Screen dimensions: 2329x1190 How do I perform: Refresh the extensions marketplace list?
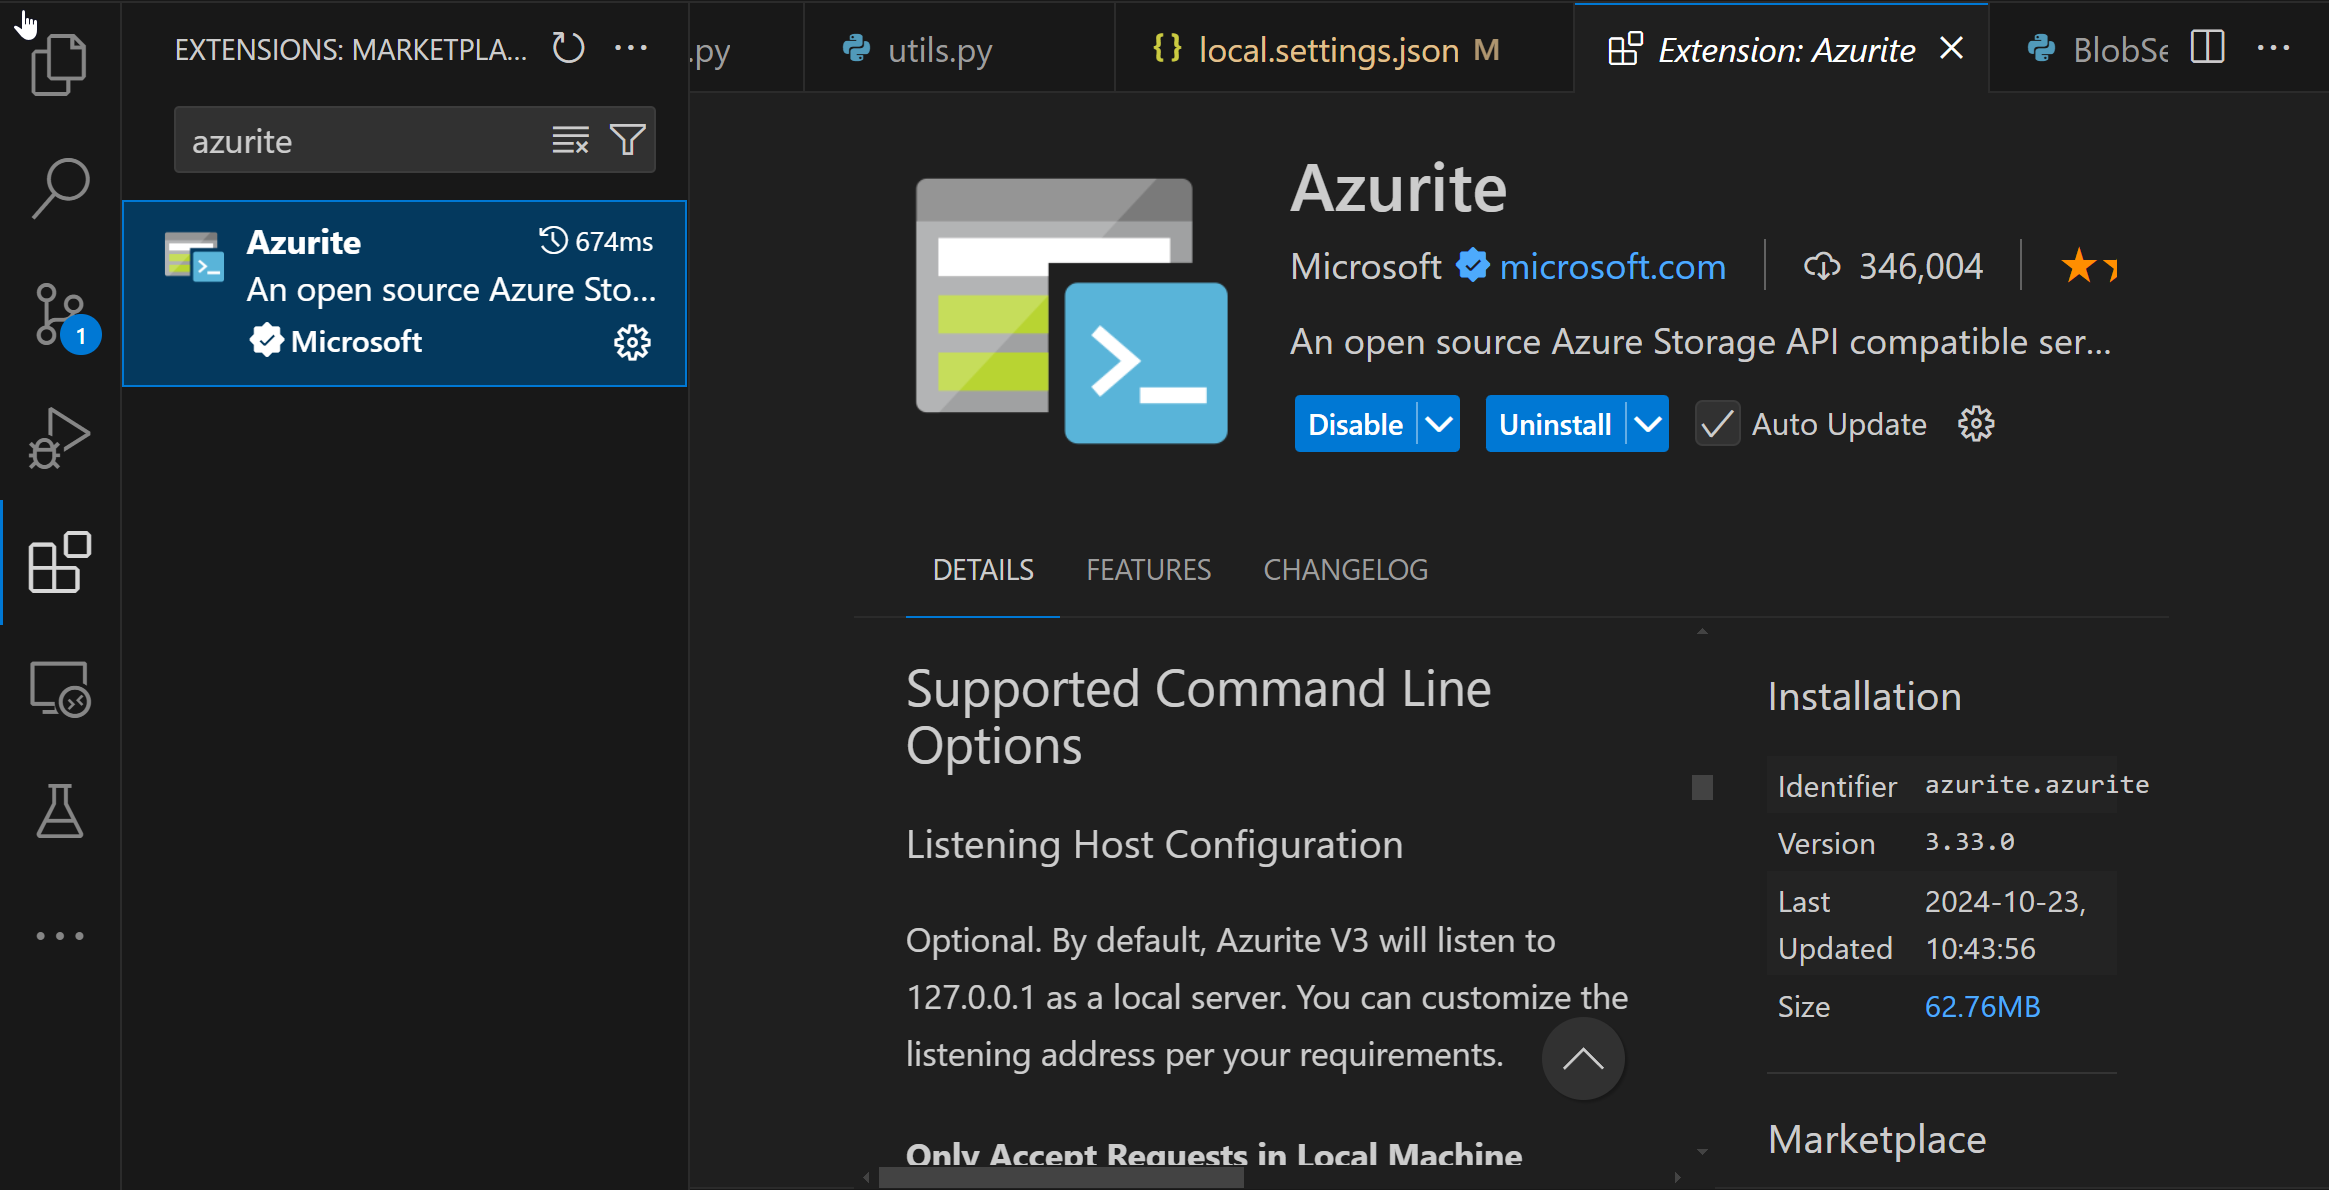point(567,47)
